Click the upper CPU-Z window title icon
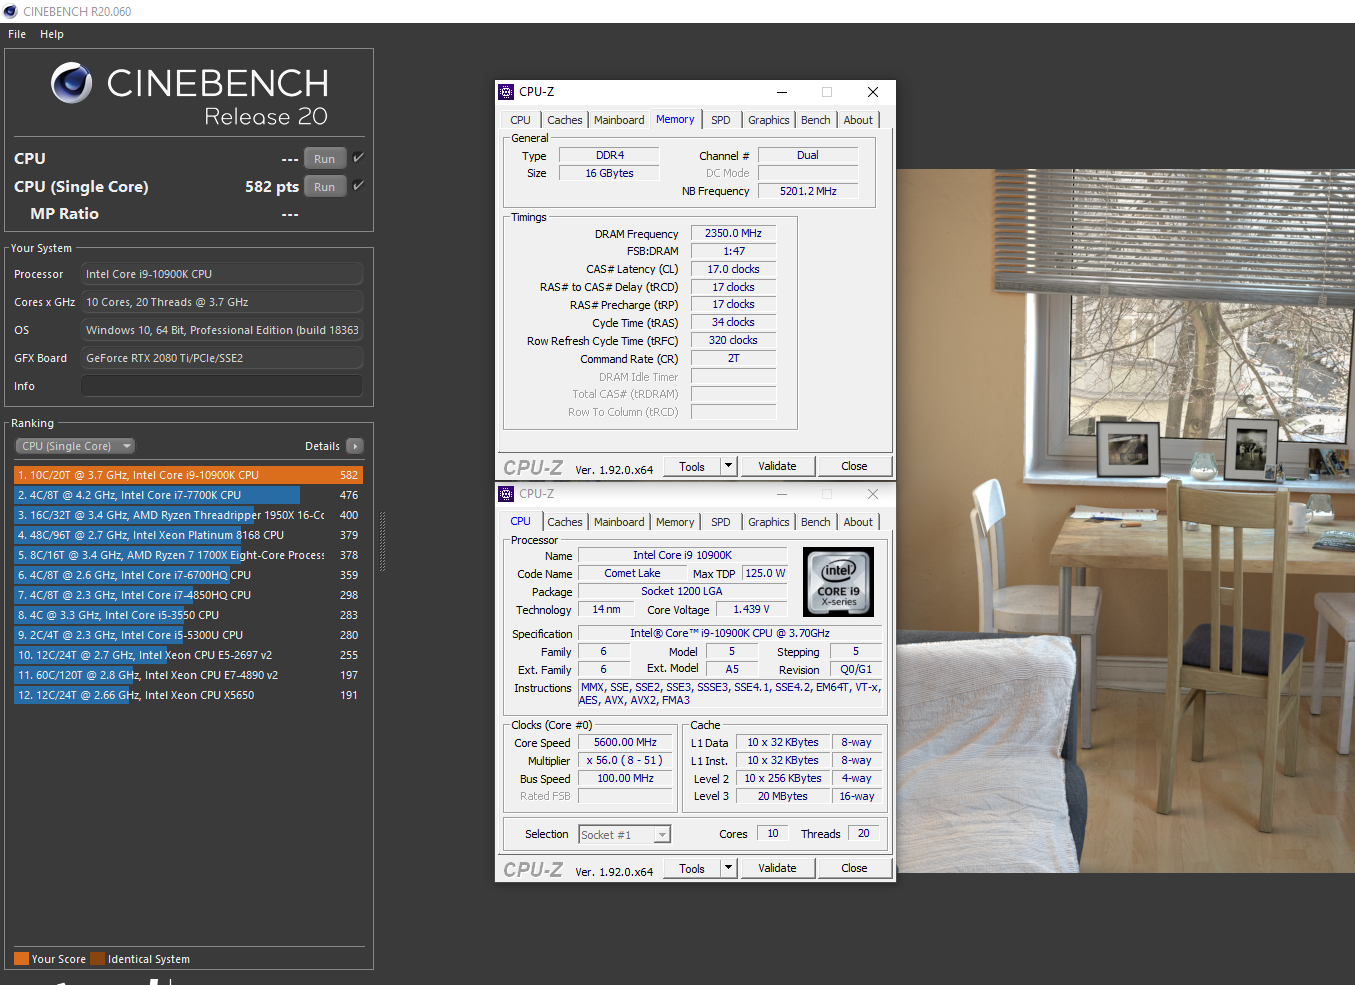 point(506,92)
